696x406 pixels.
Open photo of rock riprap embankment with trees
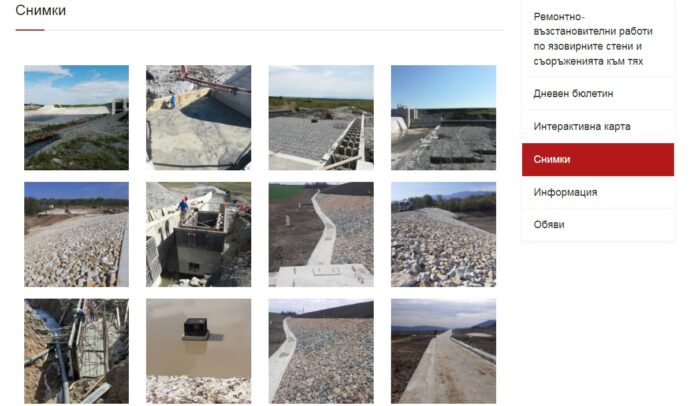pos(76,234)
